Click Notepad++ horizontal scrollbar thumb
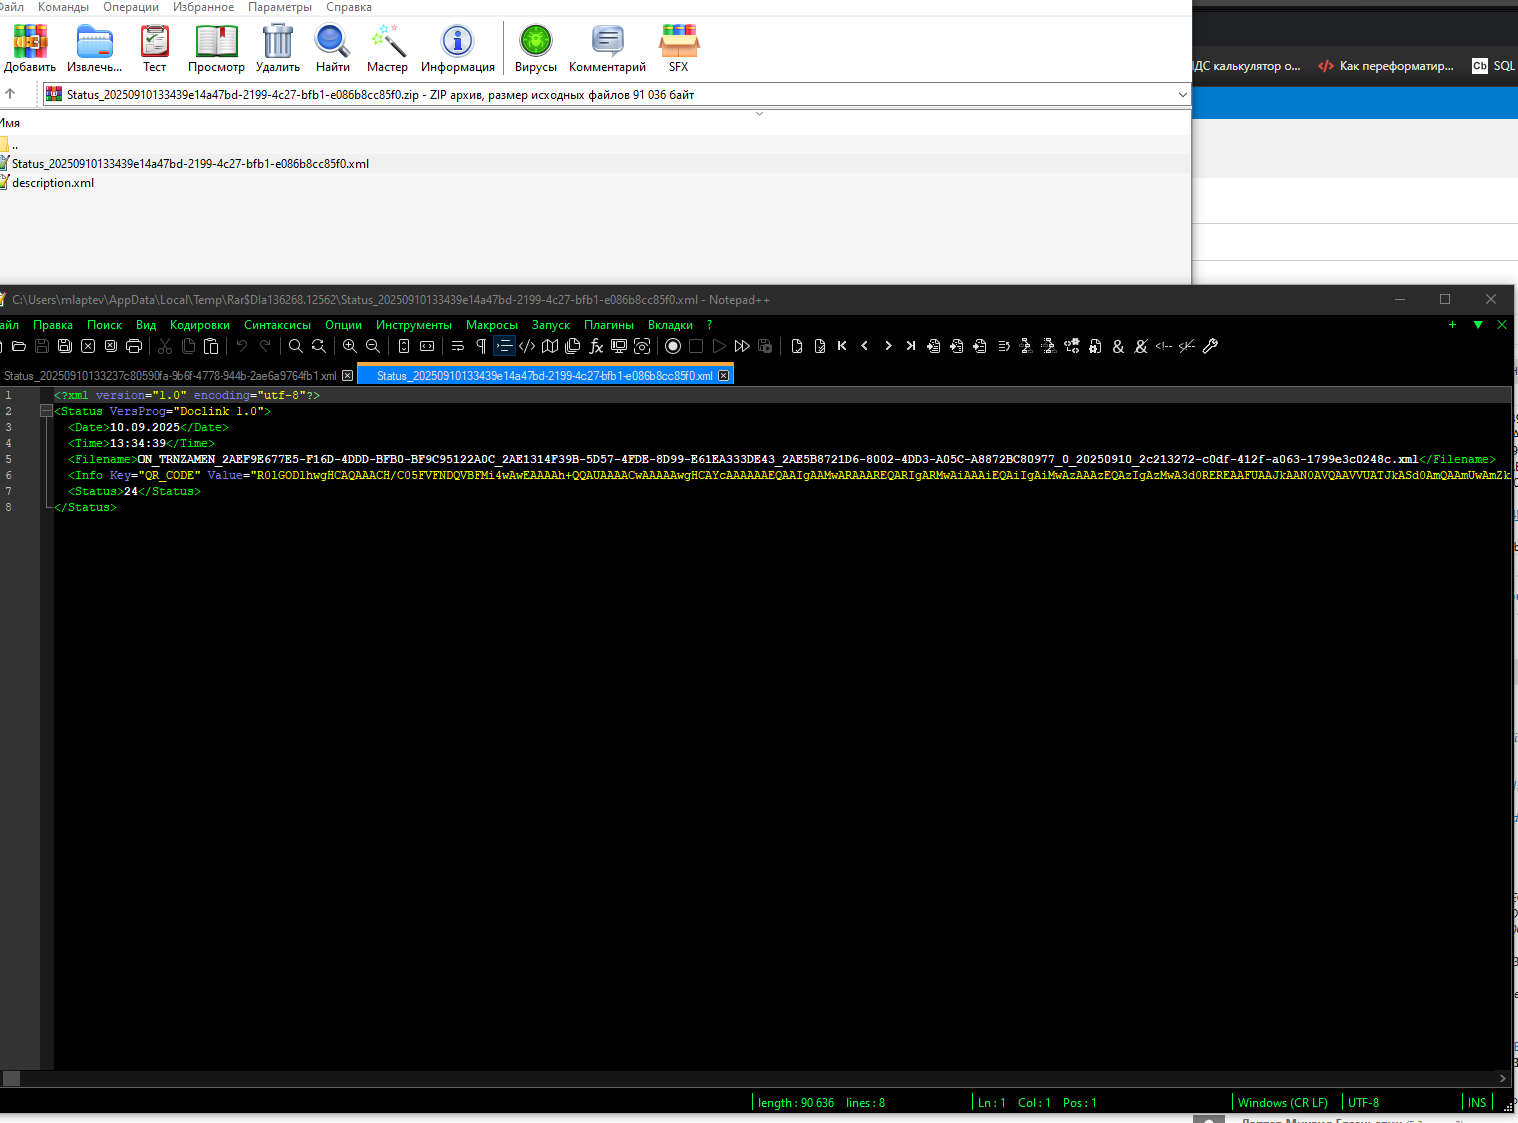The width and height of the screenshot is (1518, 1123). pyautogui.click(x=12, y=1078)
